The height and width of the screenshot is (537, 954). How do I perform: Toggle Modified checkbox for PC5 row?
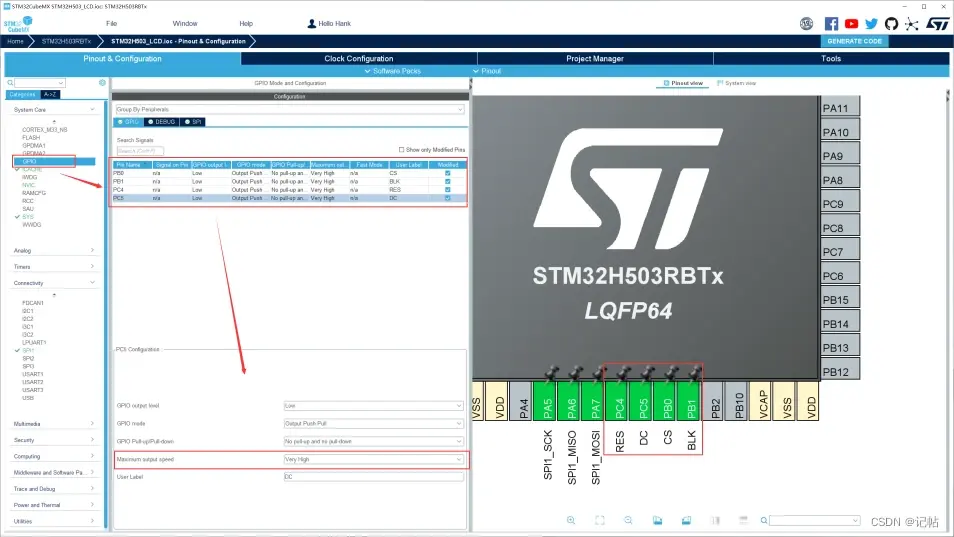tap(448, 198)
